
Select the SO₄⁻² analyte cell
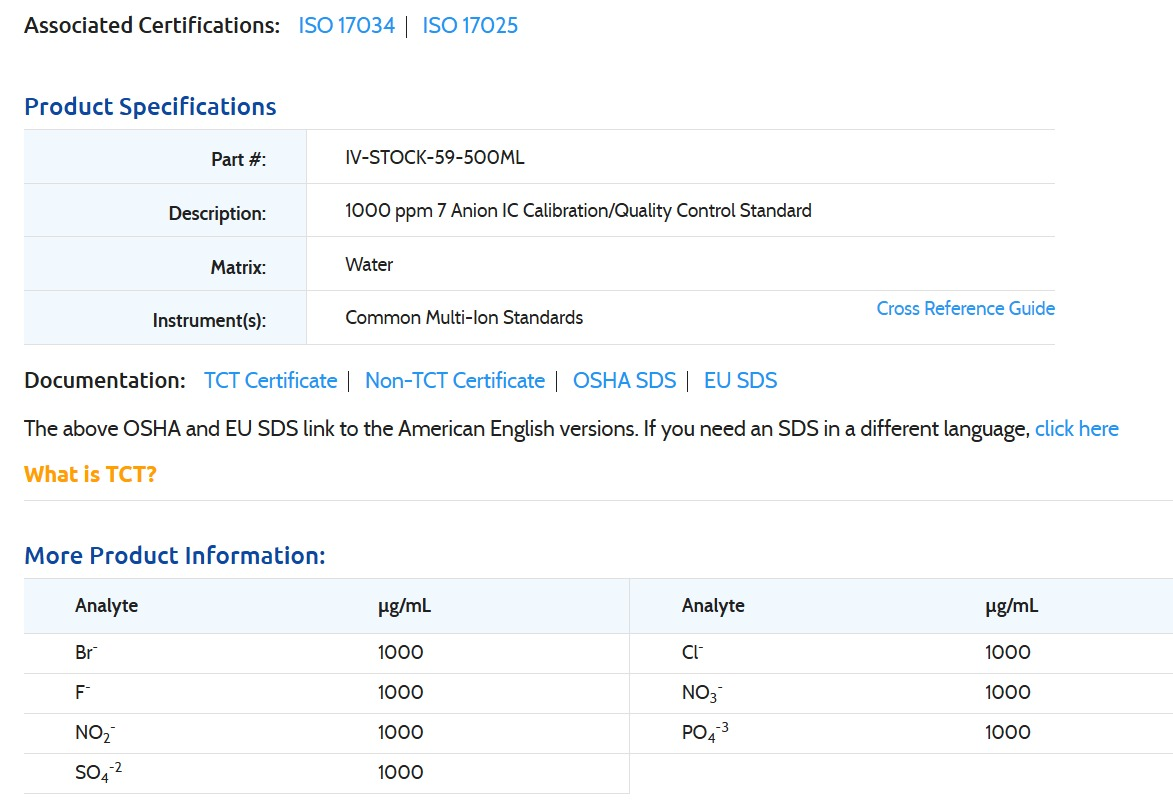98,773
